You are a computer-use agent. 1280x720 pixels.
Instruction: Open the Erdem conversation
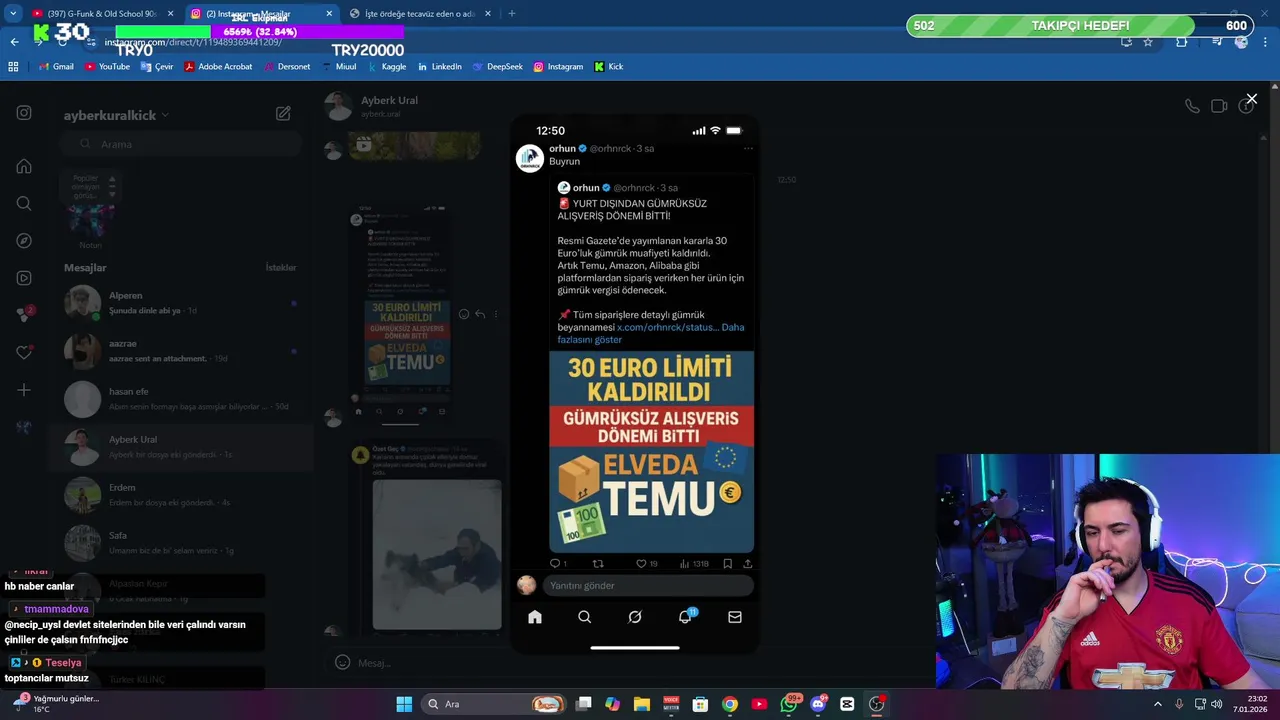click(180, 495)
